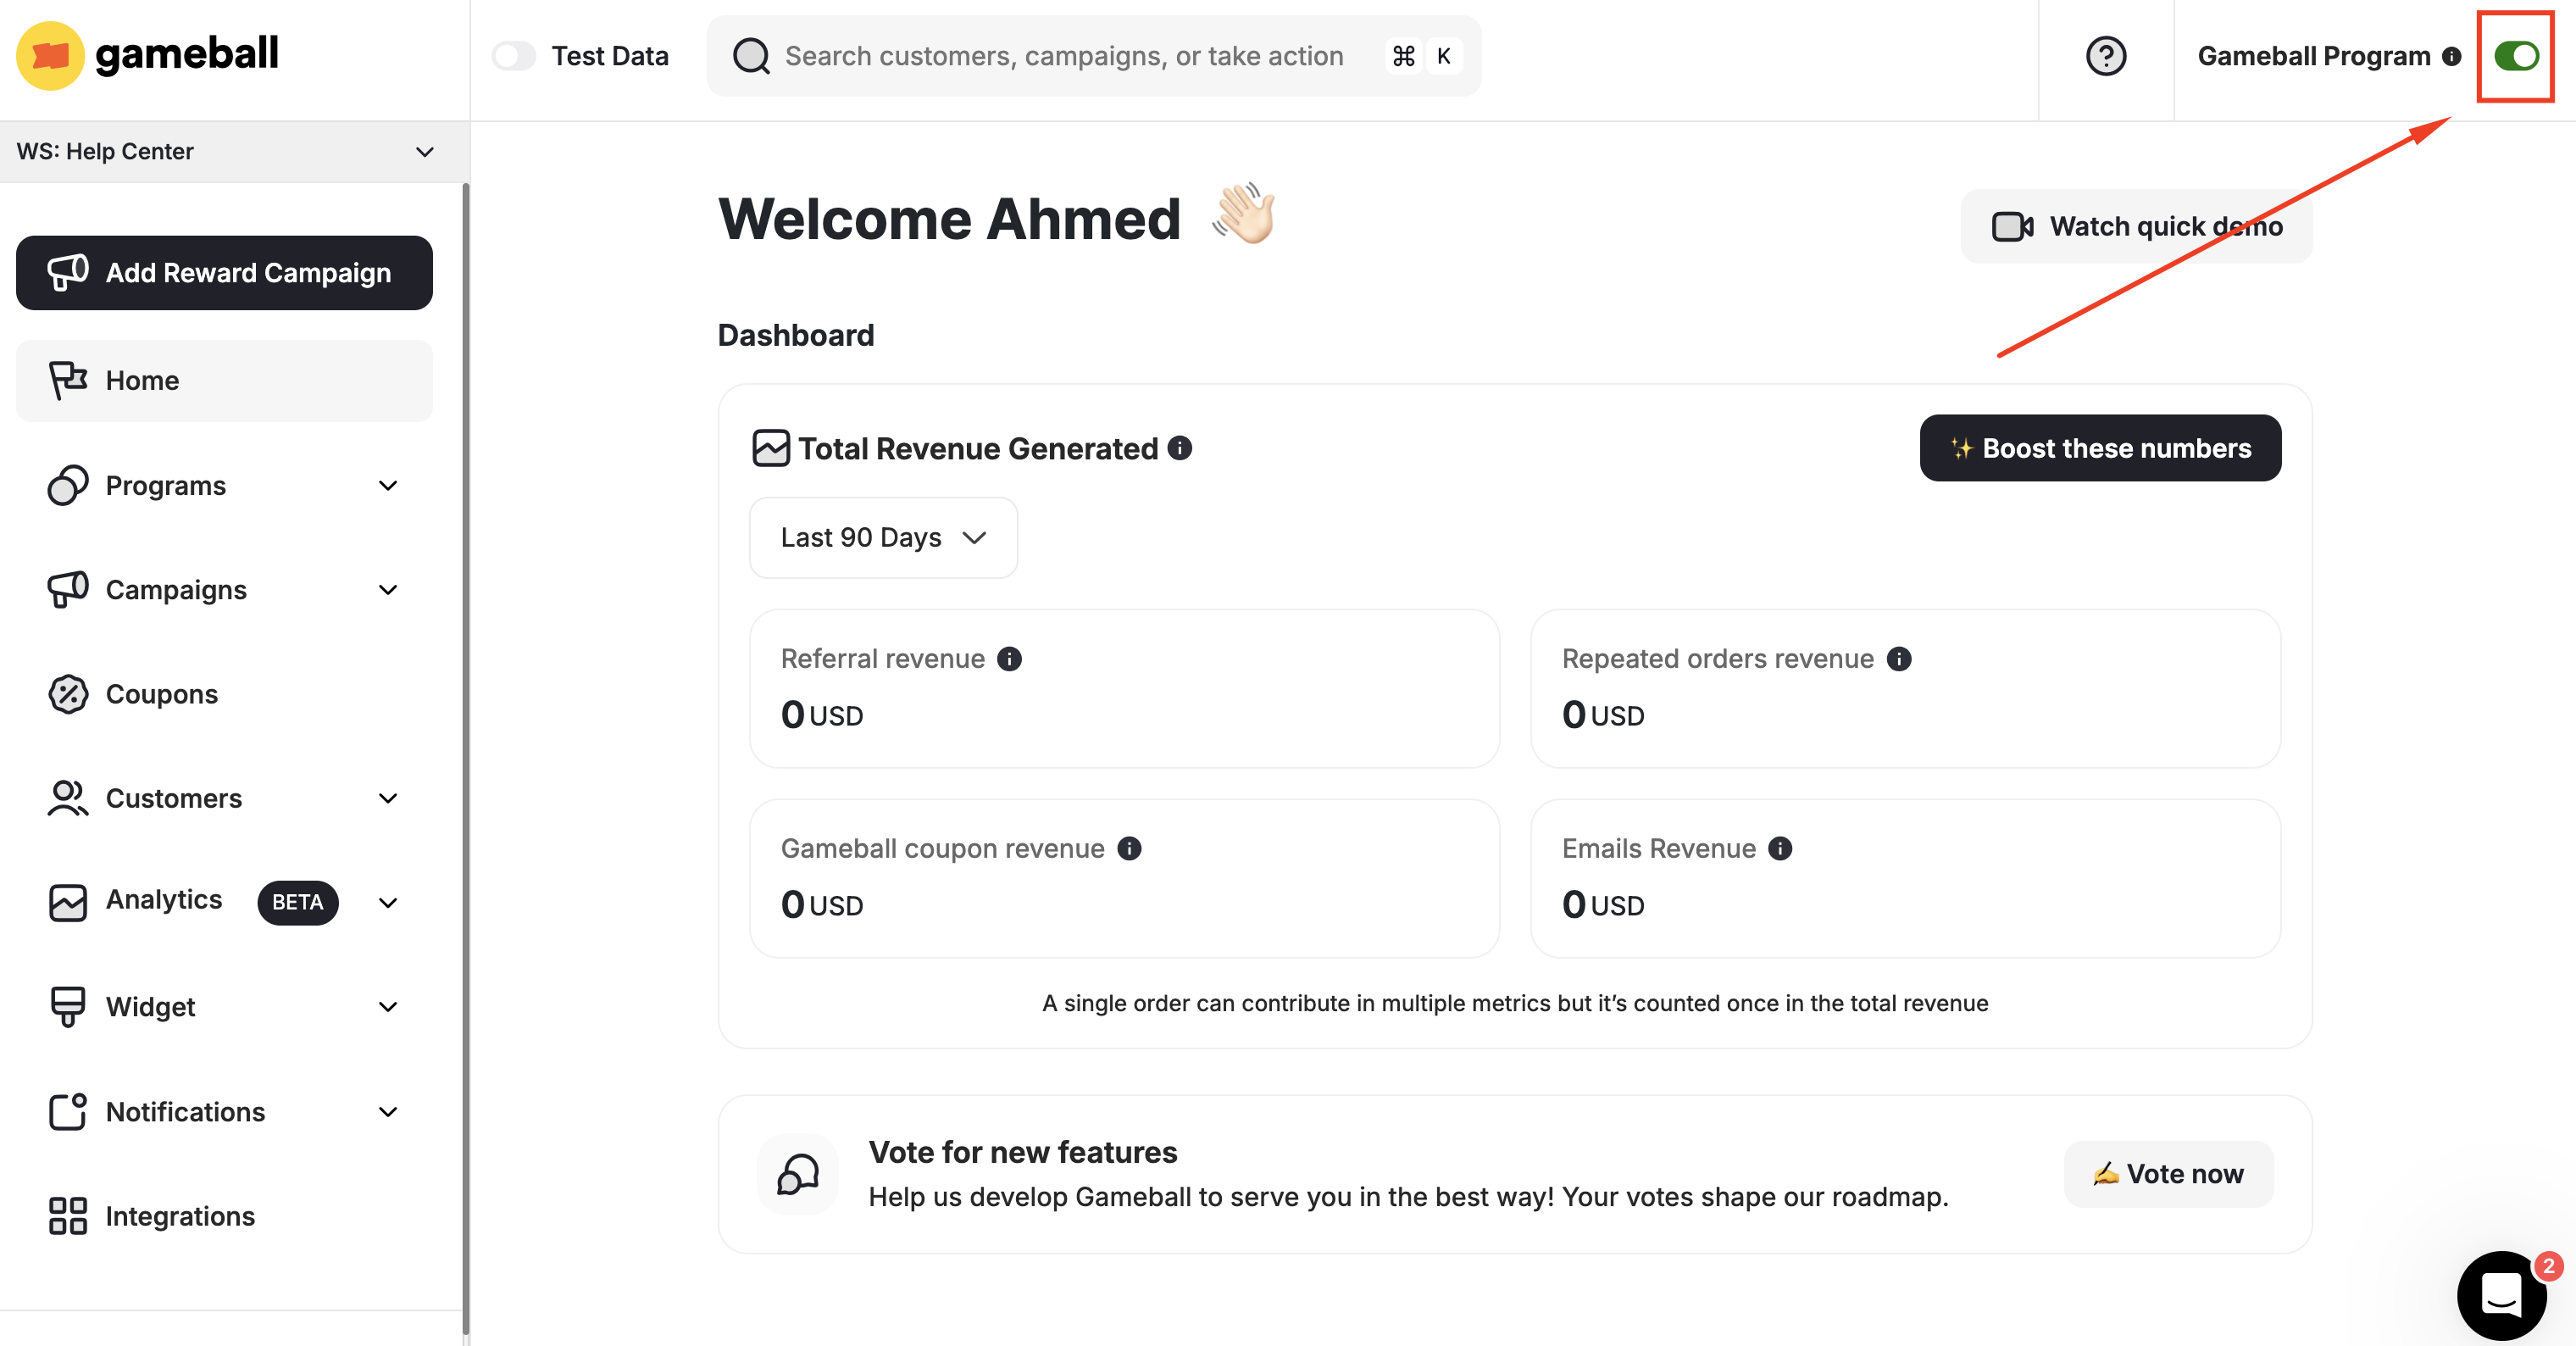This screenshot has height=1346, width=2576.
Task: Click Add Reward Campaign button
Action: coord(224,272)
